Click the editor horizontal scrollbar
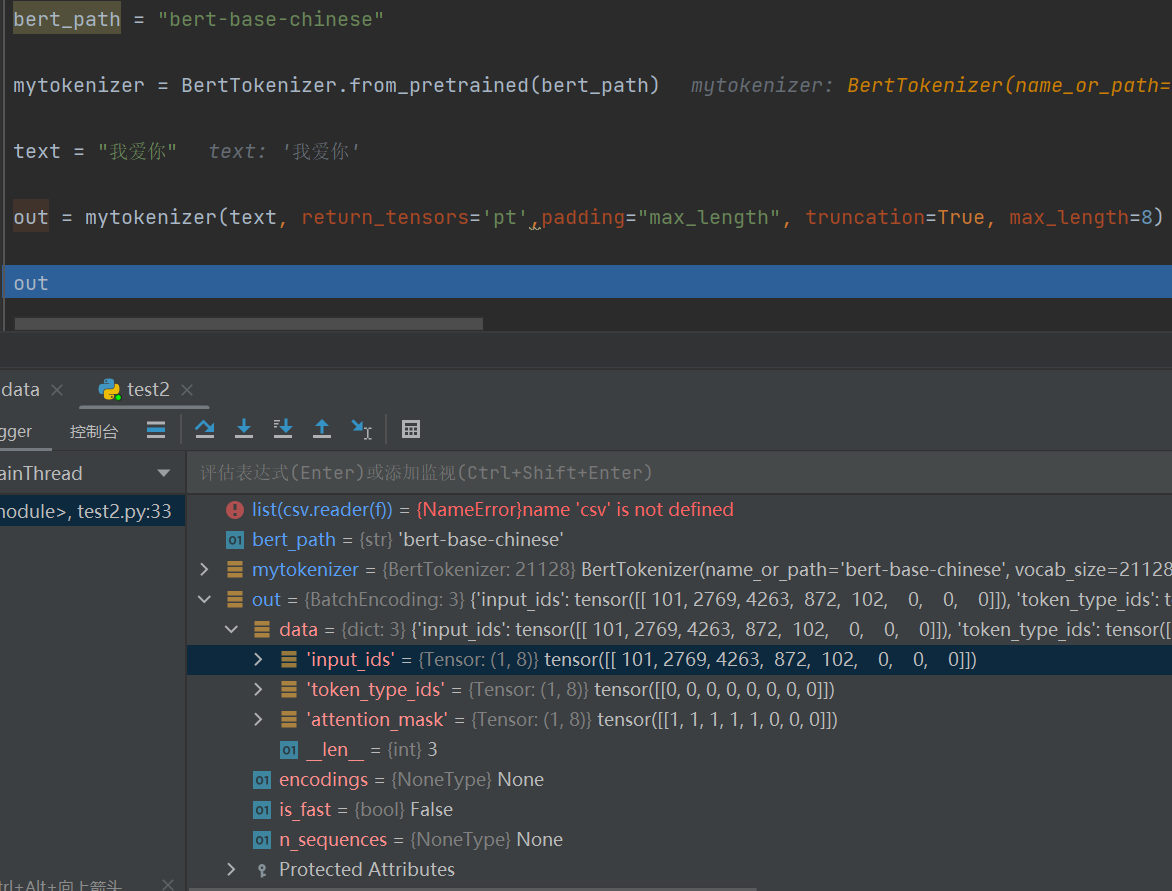The image size is (1172, 891). (249, 324)
